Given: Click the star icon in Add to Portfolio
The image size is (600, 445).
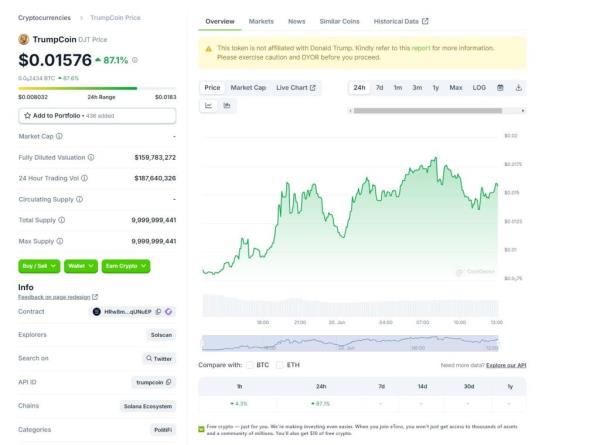Looking at the screenshot, I should [x=27, y=116].
